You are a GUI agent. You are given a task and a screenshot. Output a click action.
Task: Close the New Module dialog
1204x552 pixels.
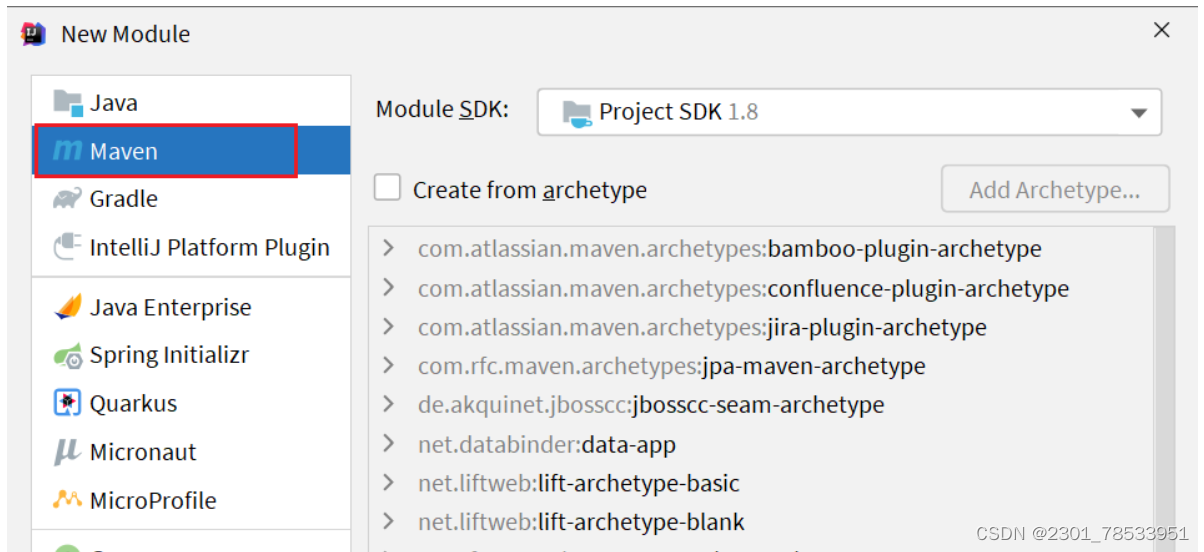(1161, 31)
